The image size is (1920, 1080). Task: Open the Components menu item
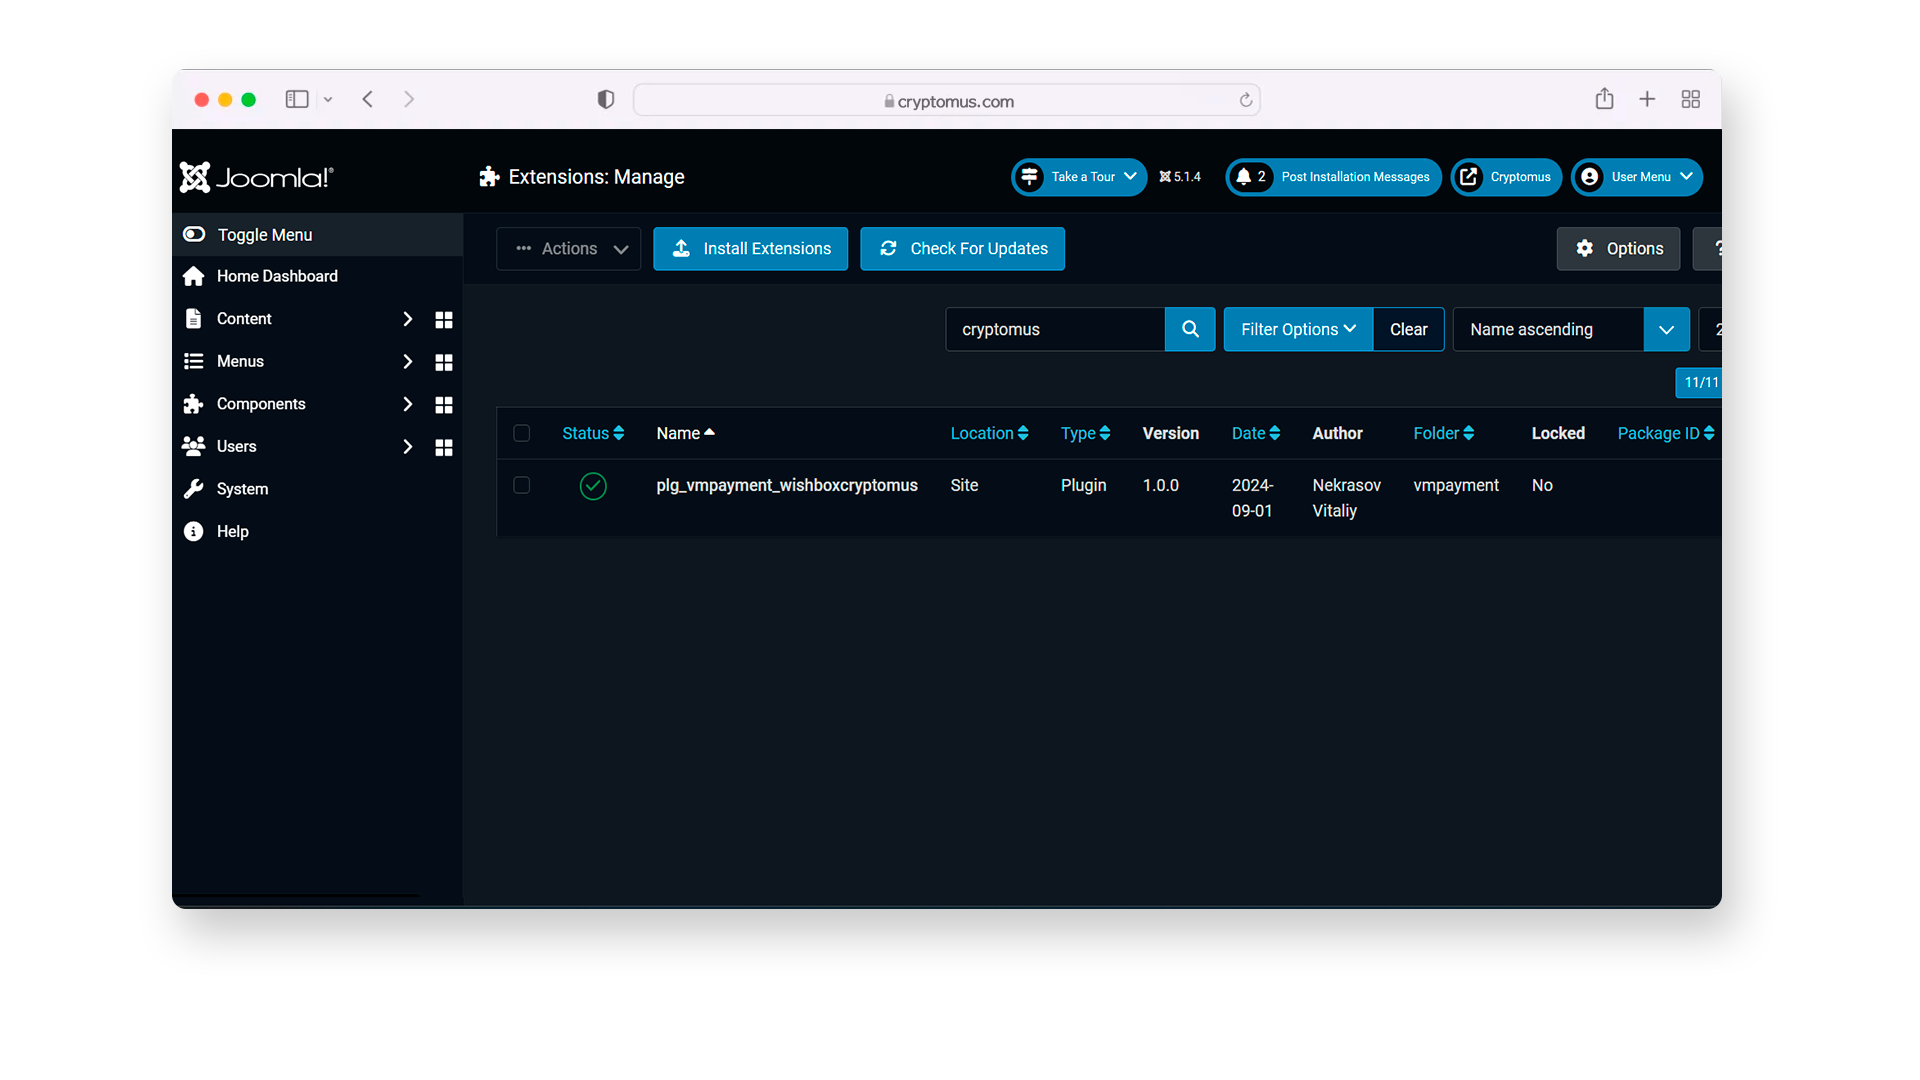(260, 404)
